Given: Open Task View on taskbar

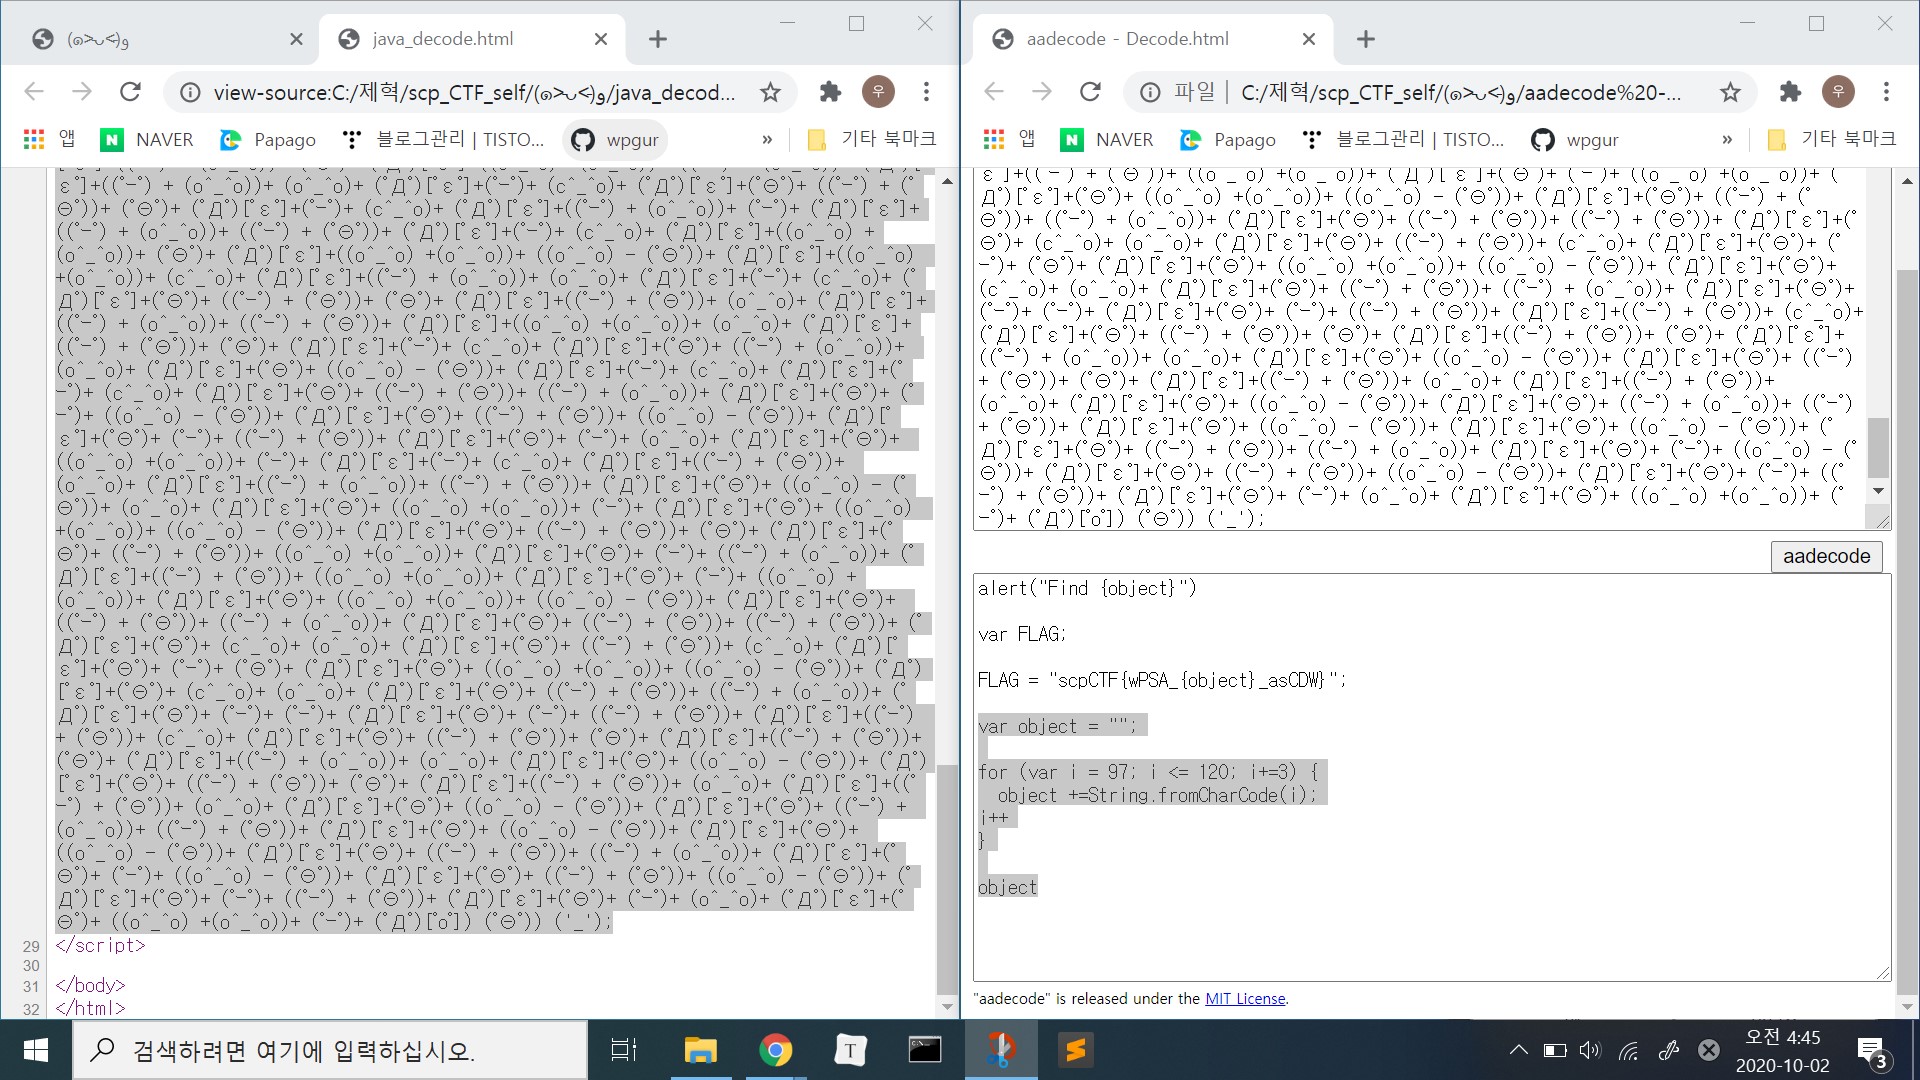Looking at the screenshot, I should click(x=624, y=1050).
